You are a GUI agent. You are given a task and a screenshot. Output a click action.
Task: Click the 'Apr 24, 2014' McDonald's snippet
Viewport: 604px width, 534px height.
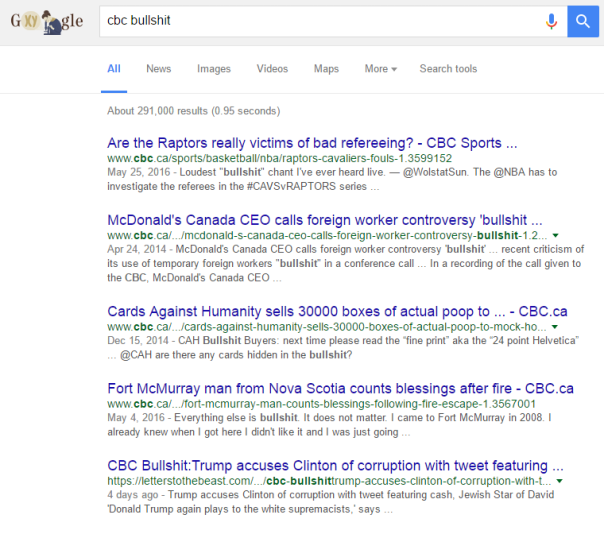coord(346,264)
